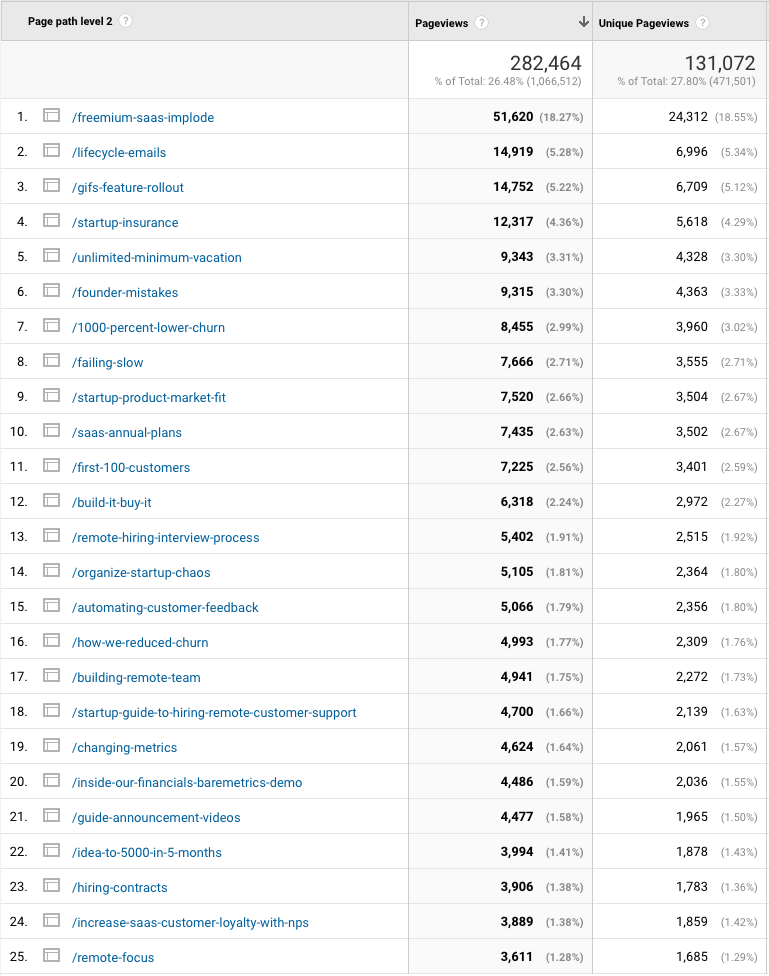Click the Pageviews help question mark icon
This screenshot has width=769, height=976.
pos(482,23)
